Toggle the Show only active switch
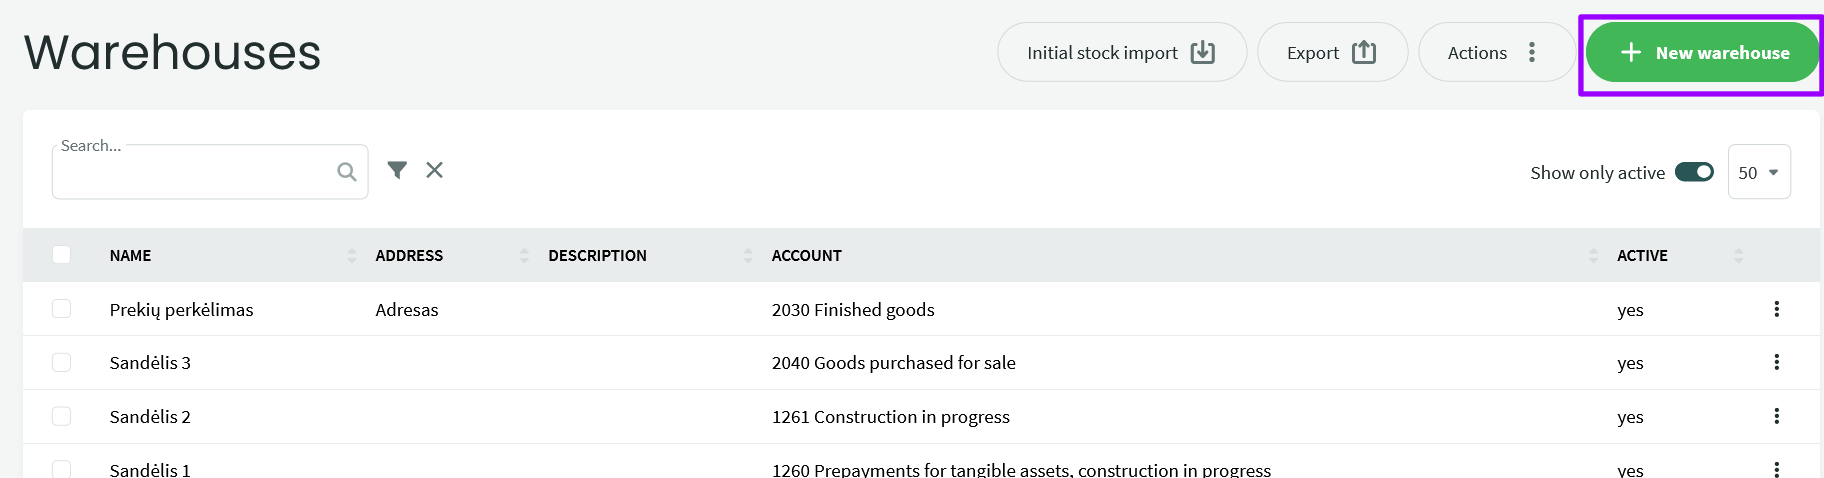The width and height of the screenshot is (1824, 478). tap(1694, 172)
